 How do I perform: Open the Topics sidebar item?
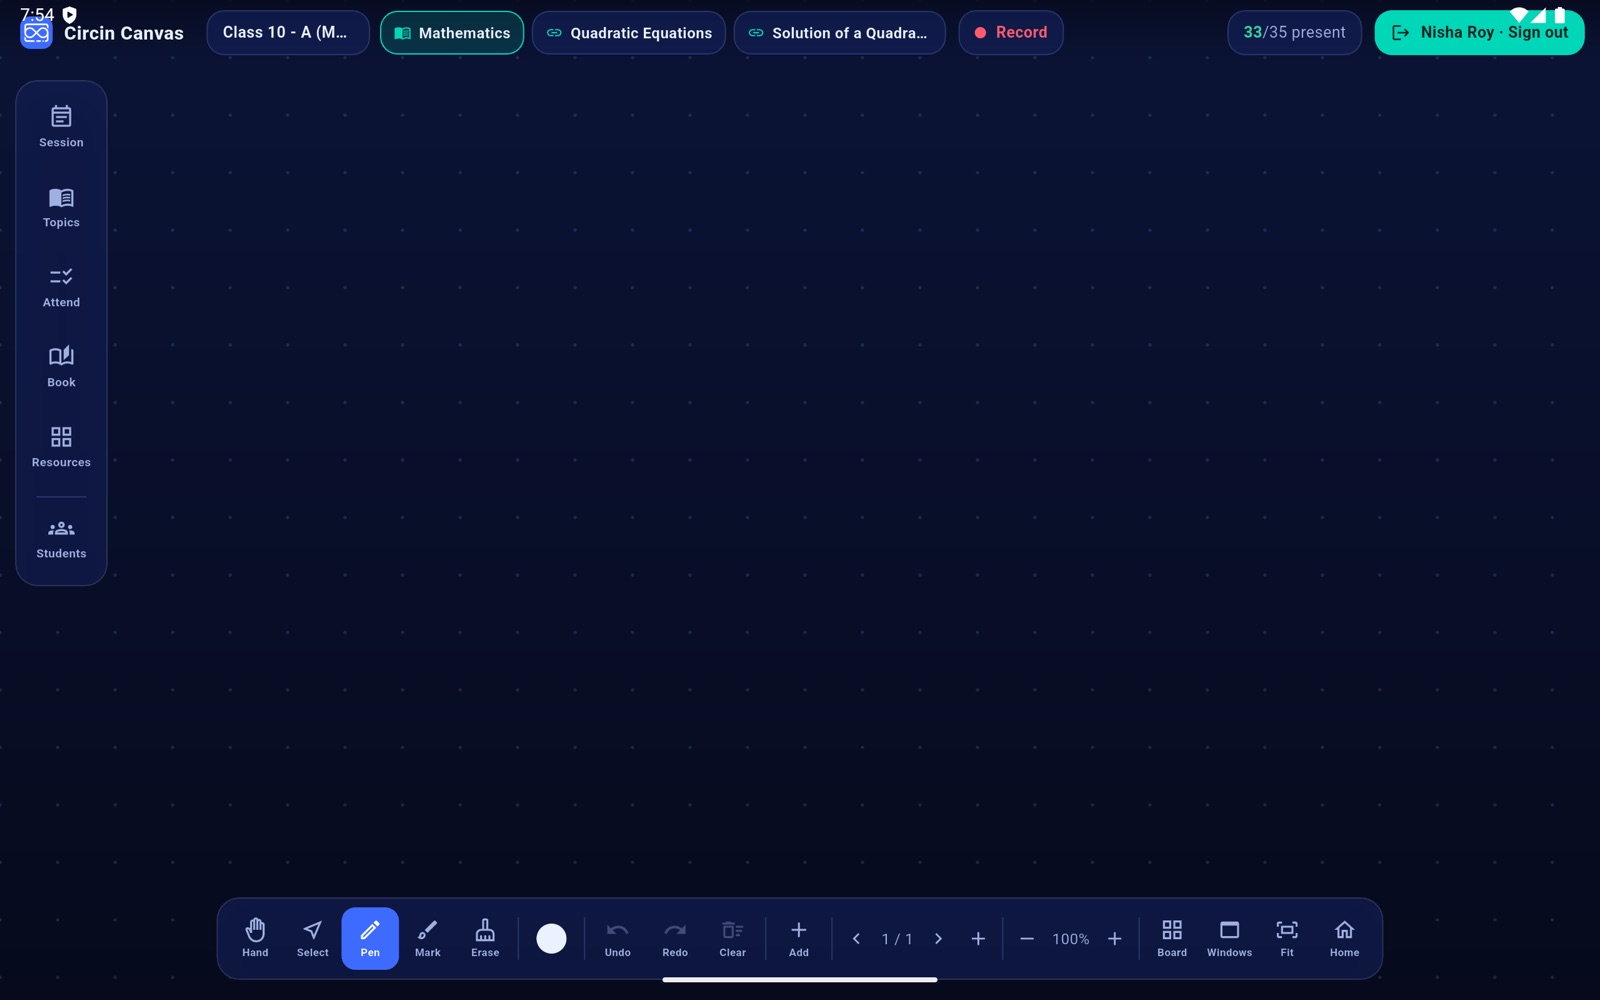[x=61, y=207]
